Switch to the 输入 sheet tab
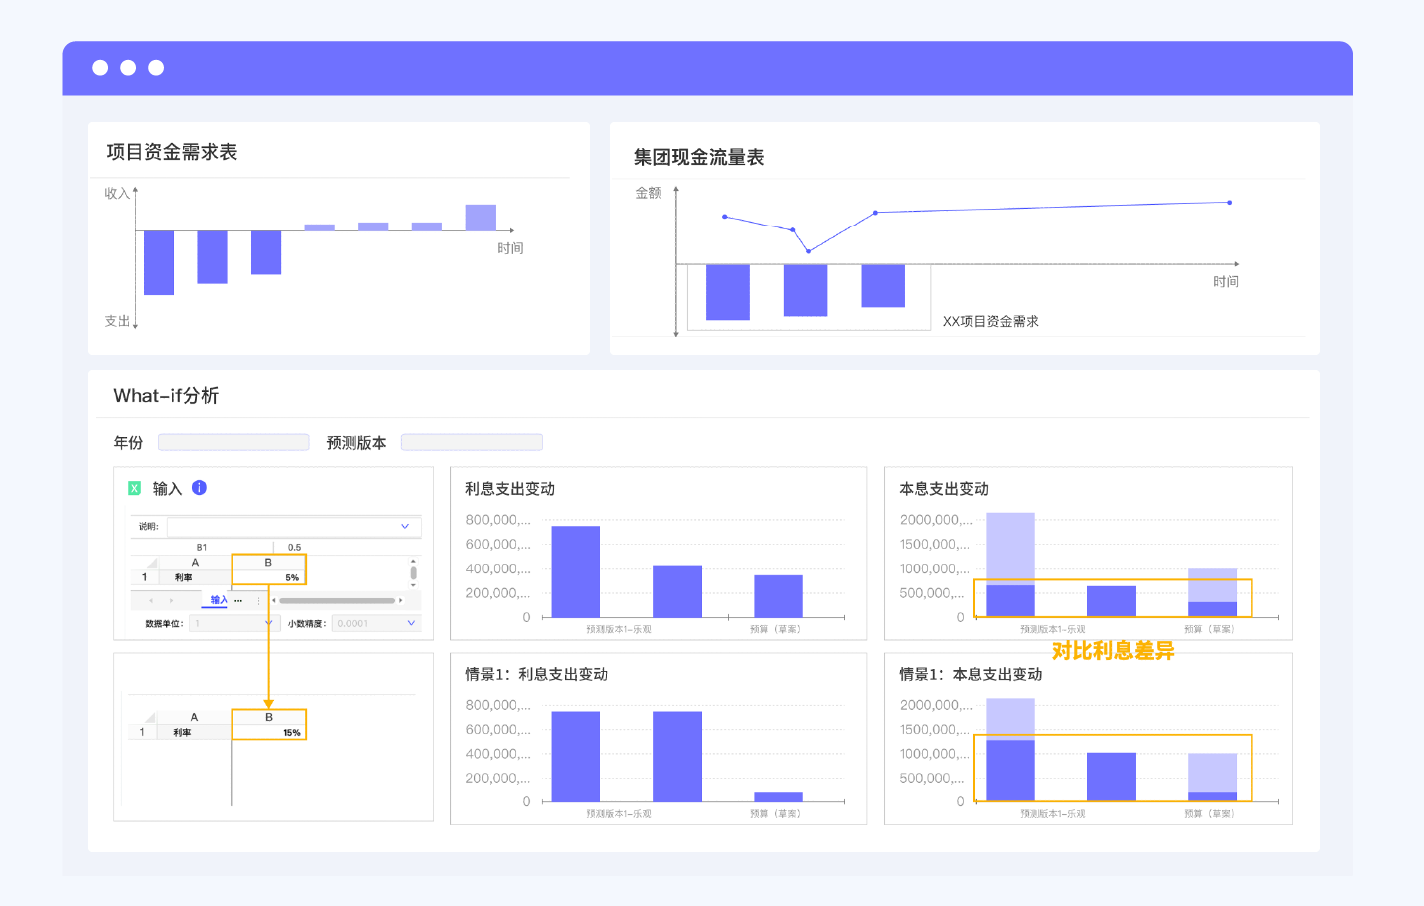Image resolution: width=1424 pixels, height=906 pixels. coord(219,600)
